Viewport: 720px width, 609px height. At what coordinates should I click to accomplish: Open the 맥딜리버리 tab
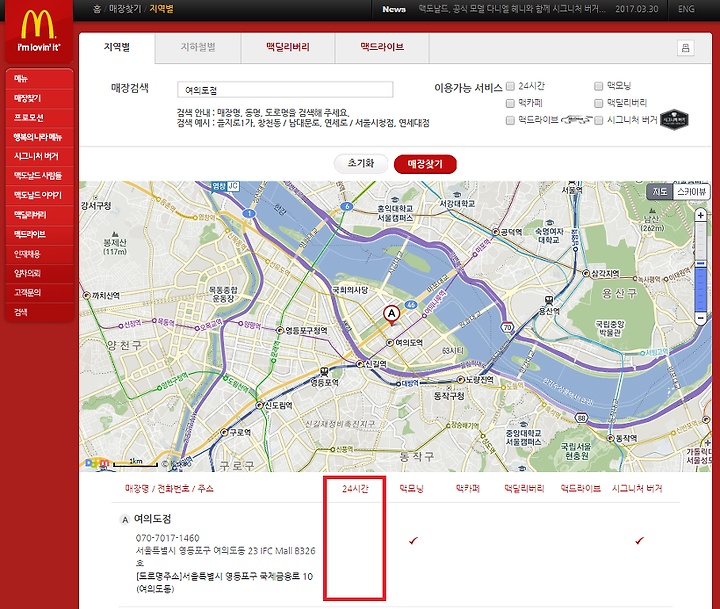288,47
